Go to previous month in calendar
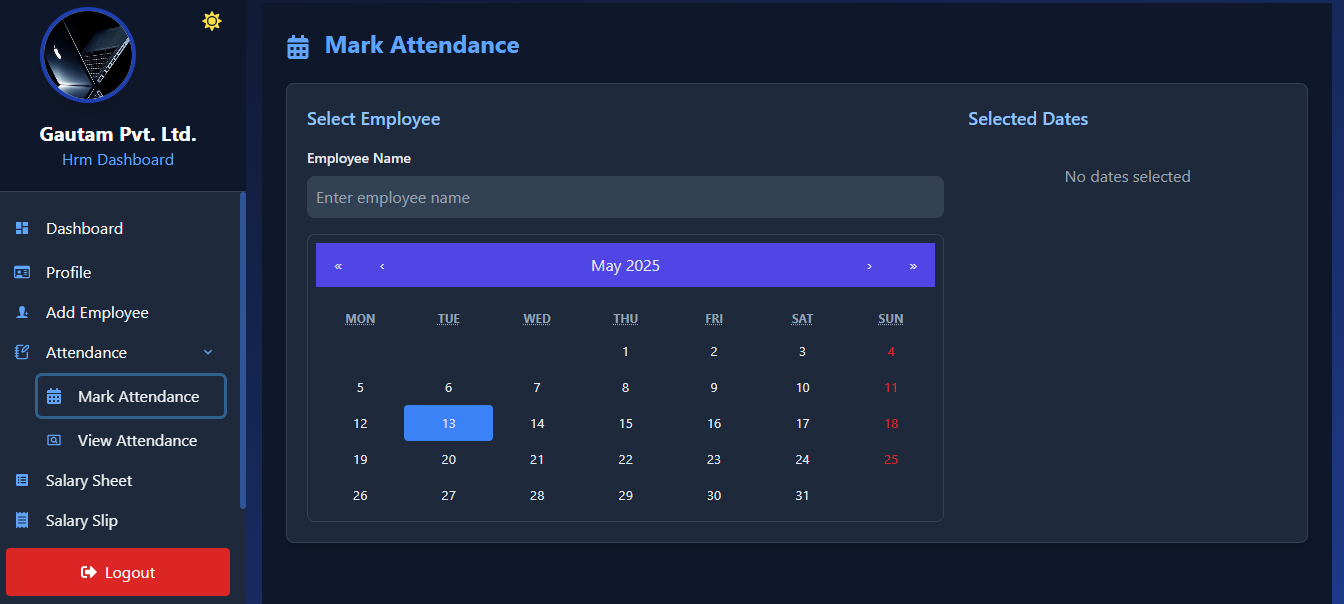The image size is (1344, 604). pyautogui.click(x=382, y=266)
